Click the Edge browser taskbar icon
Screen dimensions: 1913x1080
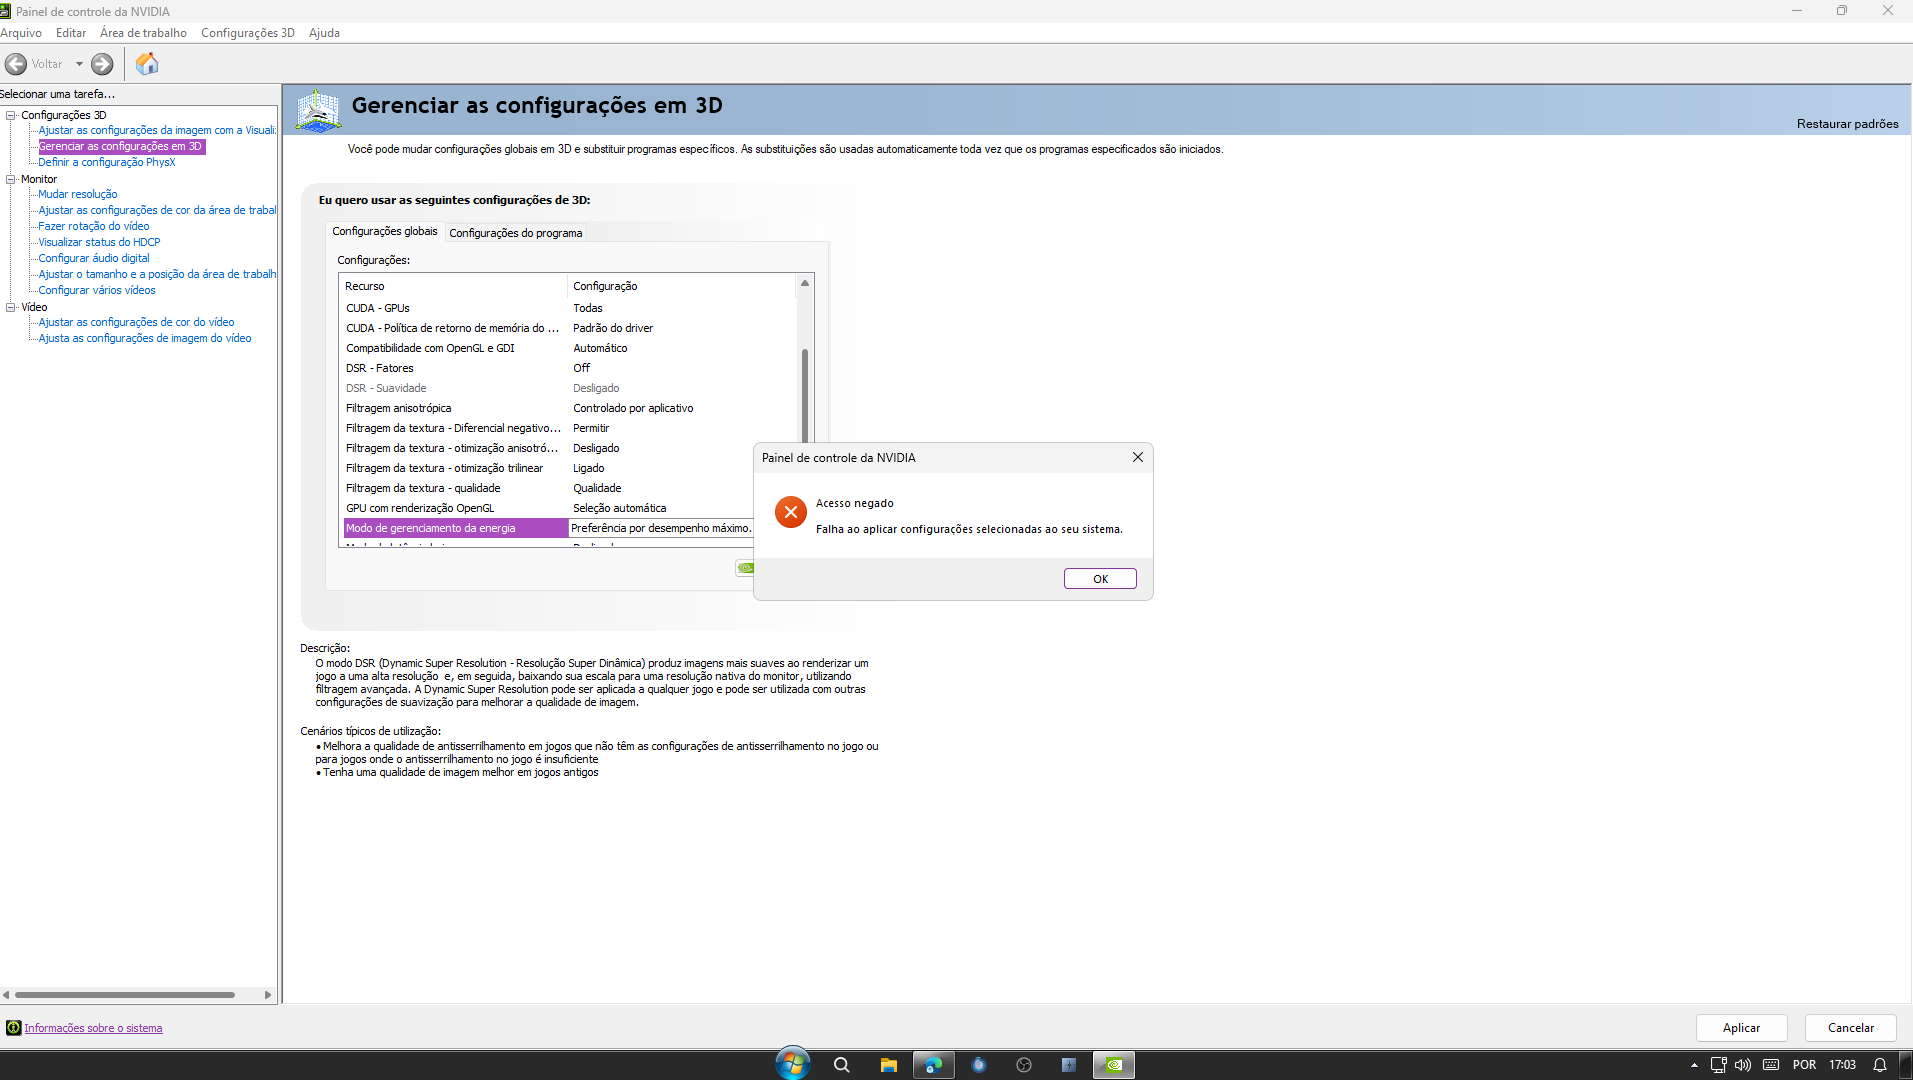coord(933,1065)
